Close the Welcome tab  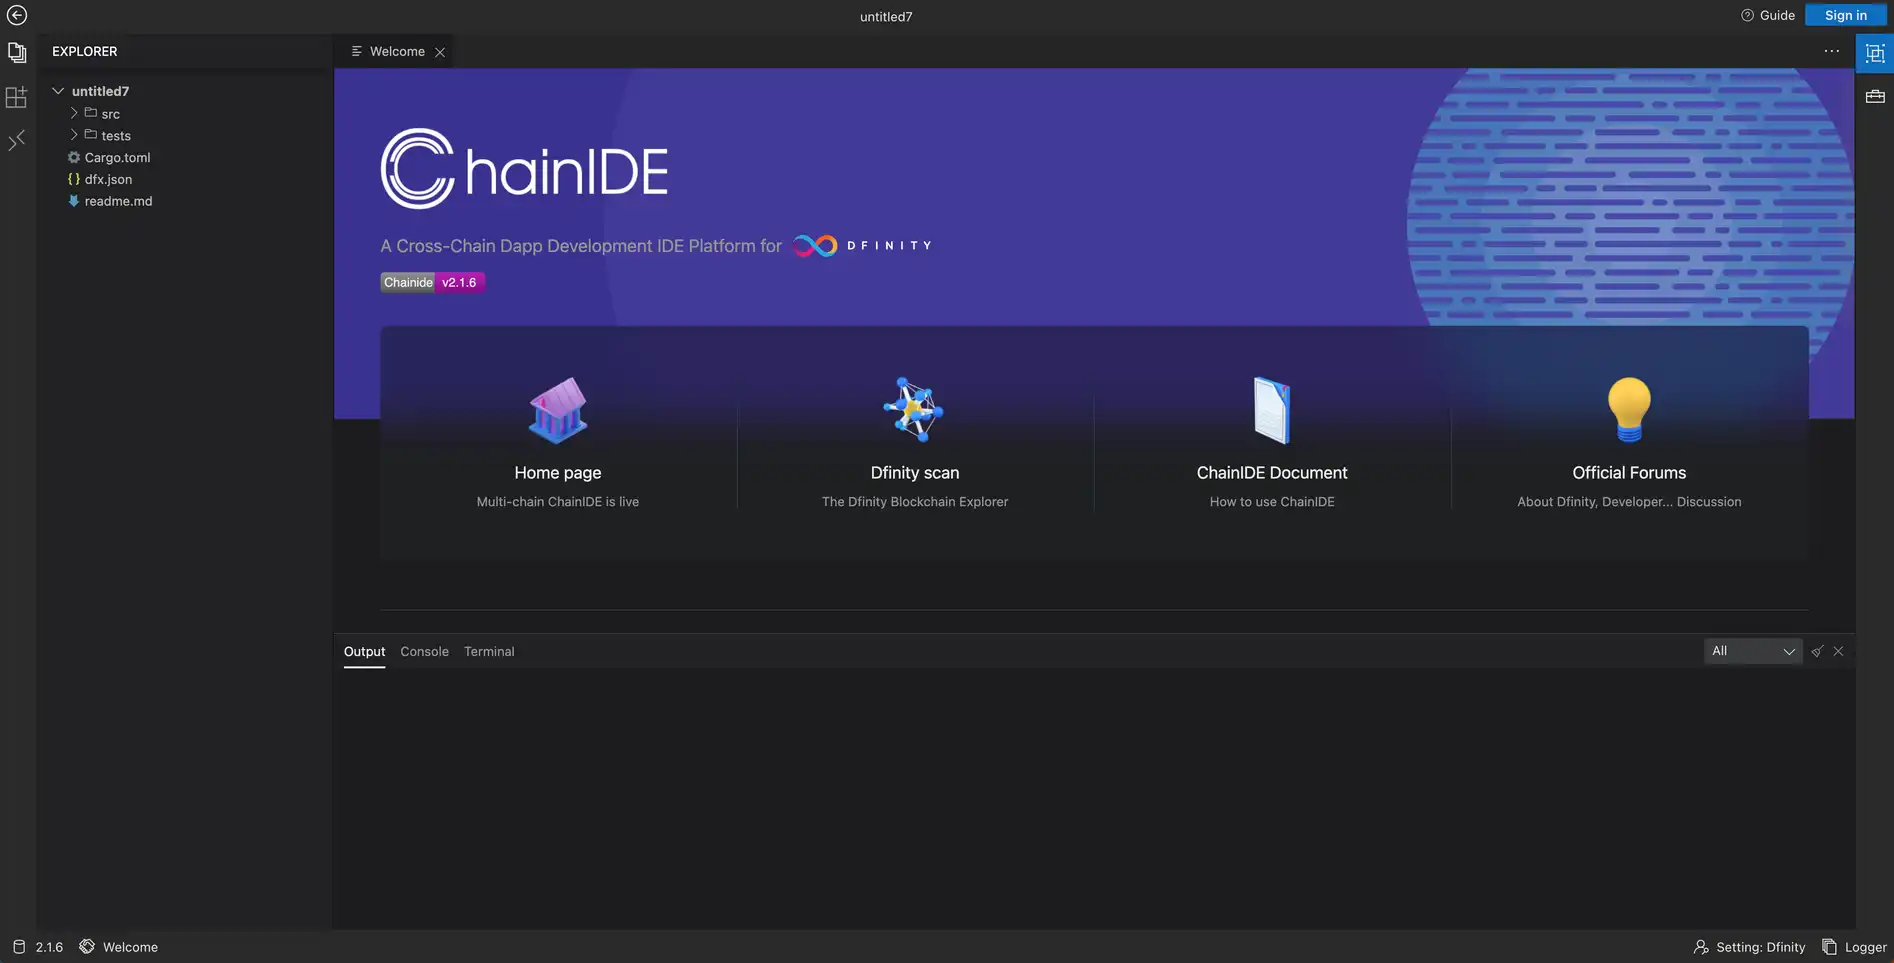tap(440, 52)
